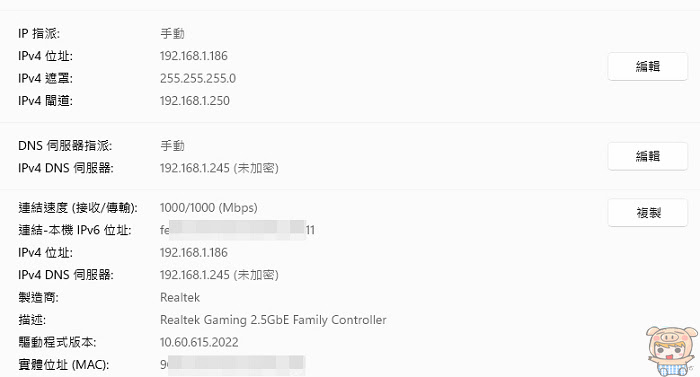Screen dimensions: 700x377
Task: Click the IPv4 遮罩 value 255.255.255.0
Action: click(198, 79)
